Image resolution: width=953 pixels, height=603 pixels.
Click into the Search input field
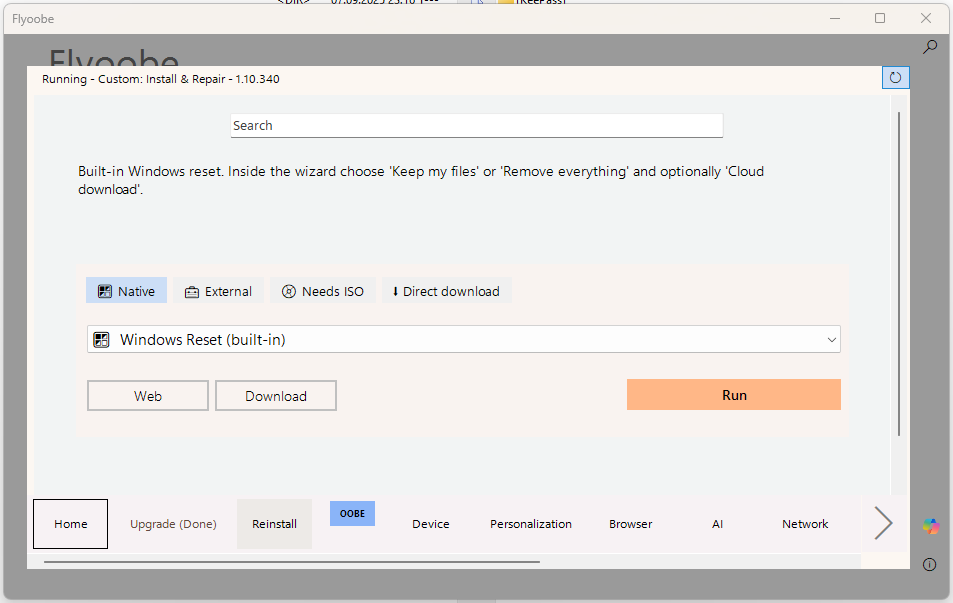(476, 126)
